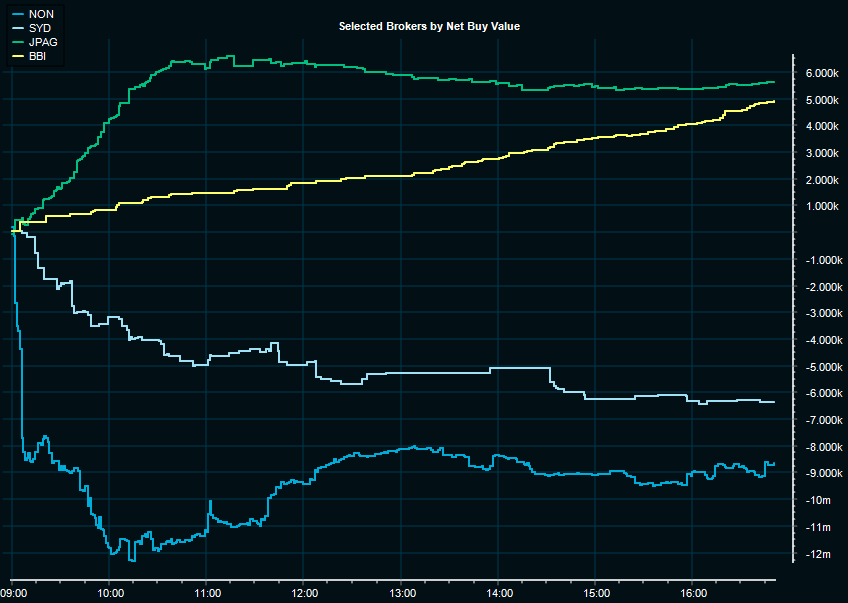Select the 13:00 label on x-axis

click(x=400, y=592)
